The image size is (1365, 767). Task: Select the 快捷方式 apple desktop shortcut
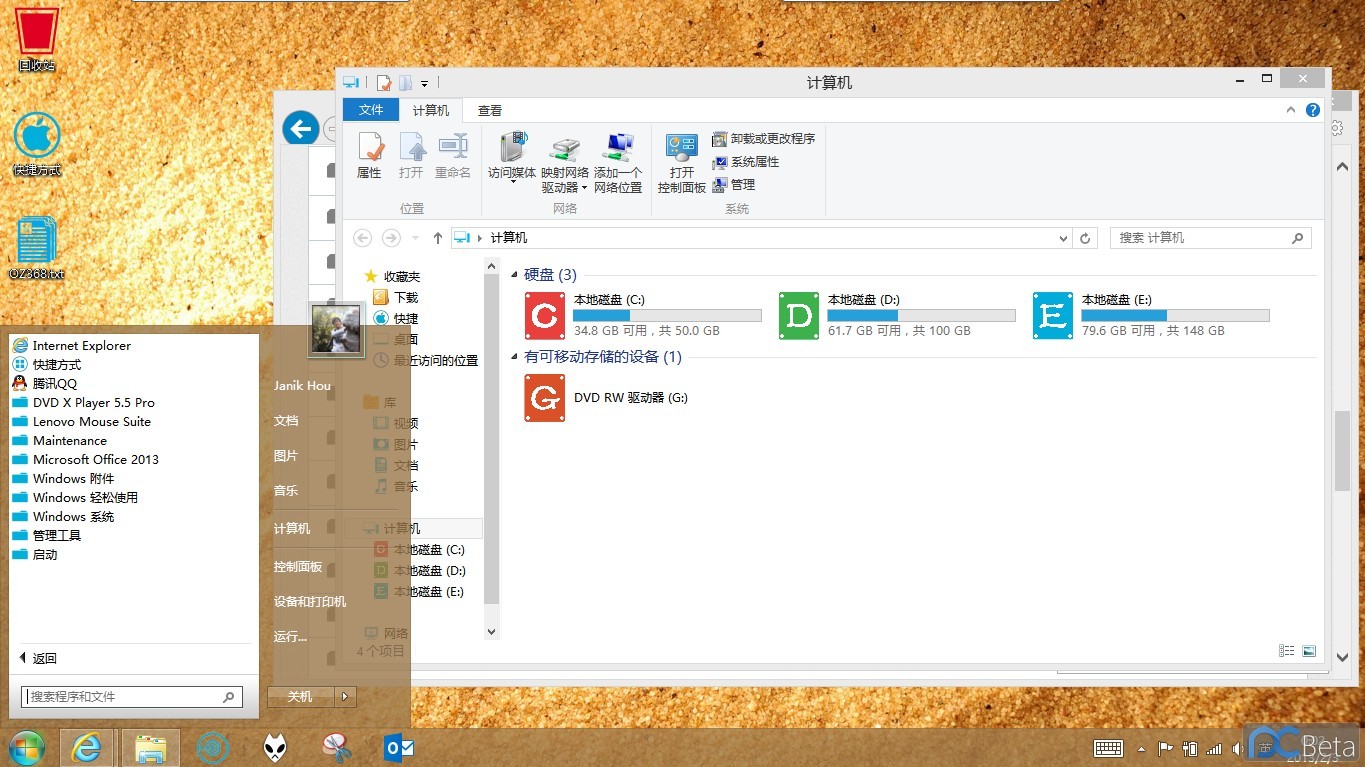[x=37, y=145]
